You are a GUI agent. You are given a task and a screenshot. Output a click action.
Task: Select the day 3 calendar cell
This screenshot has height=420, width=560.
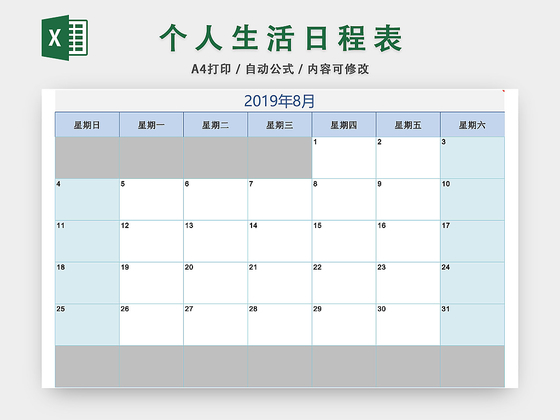click(472, 158)
